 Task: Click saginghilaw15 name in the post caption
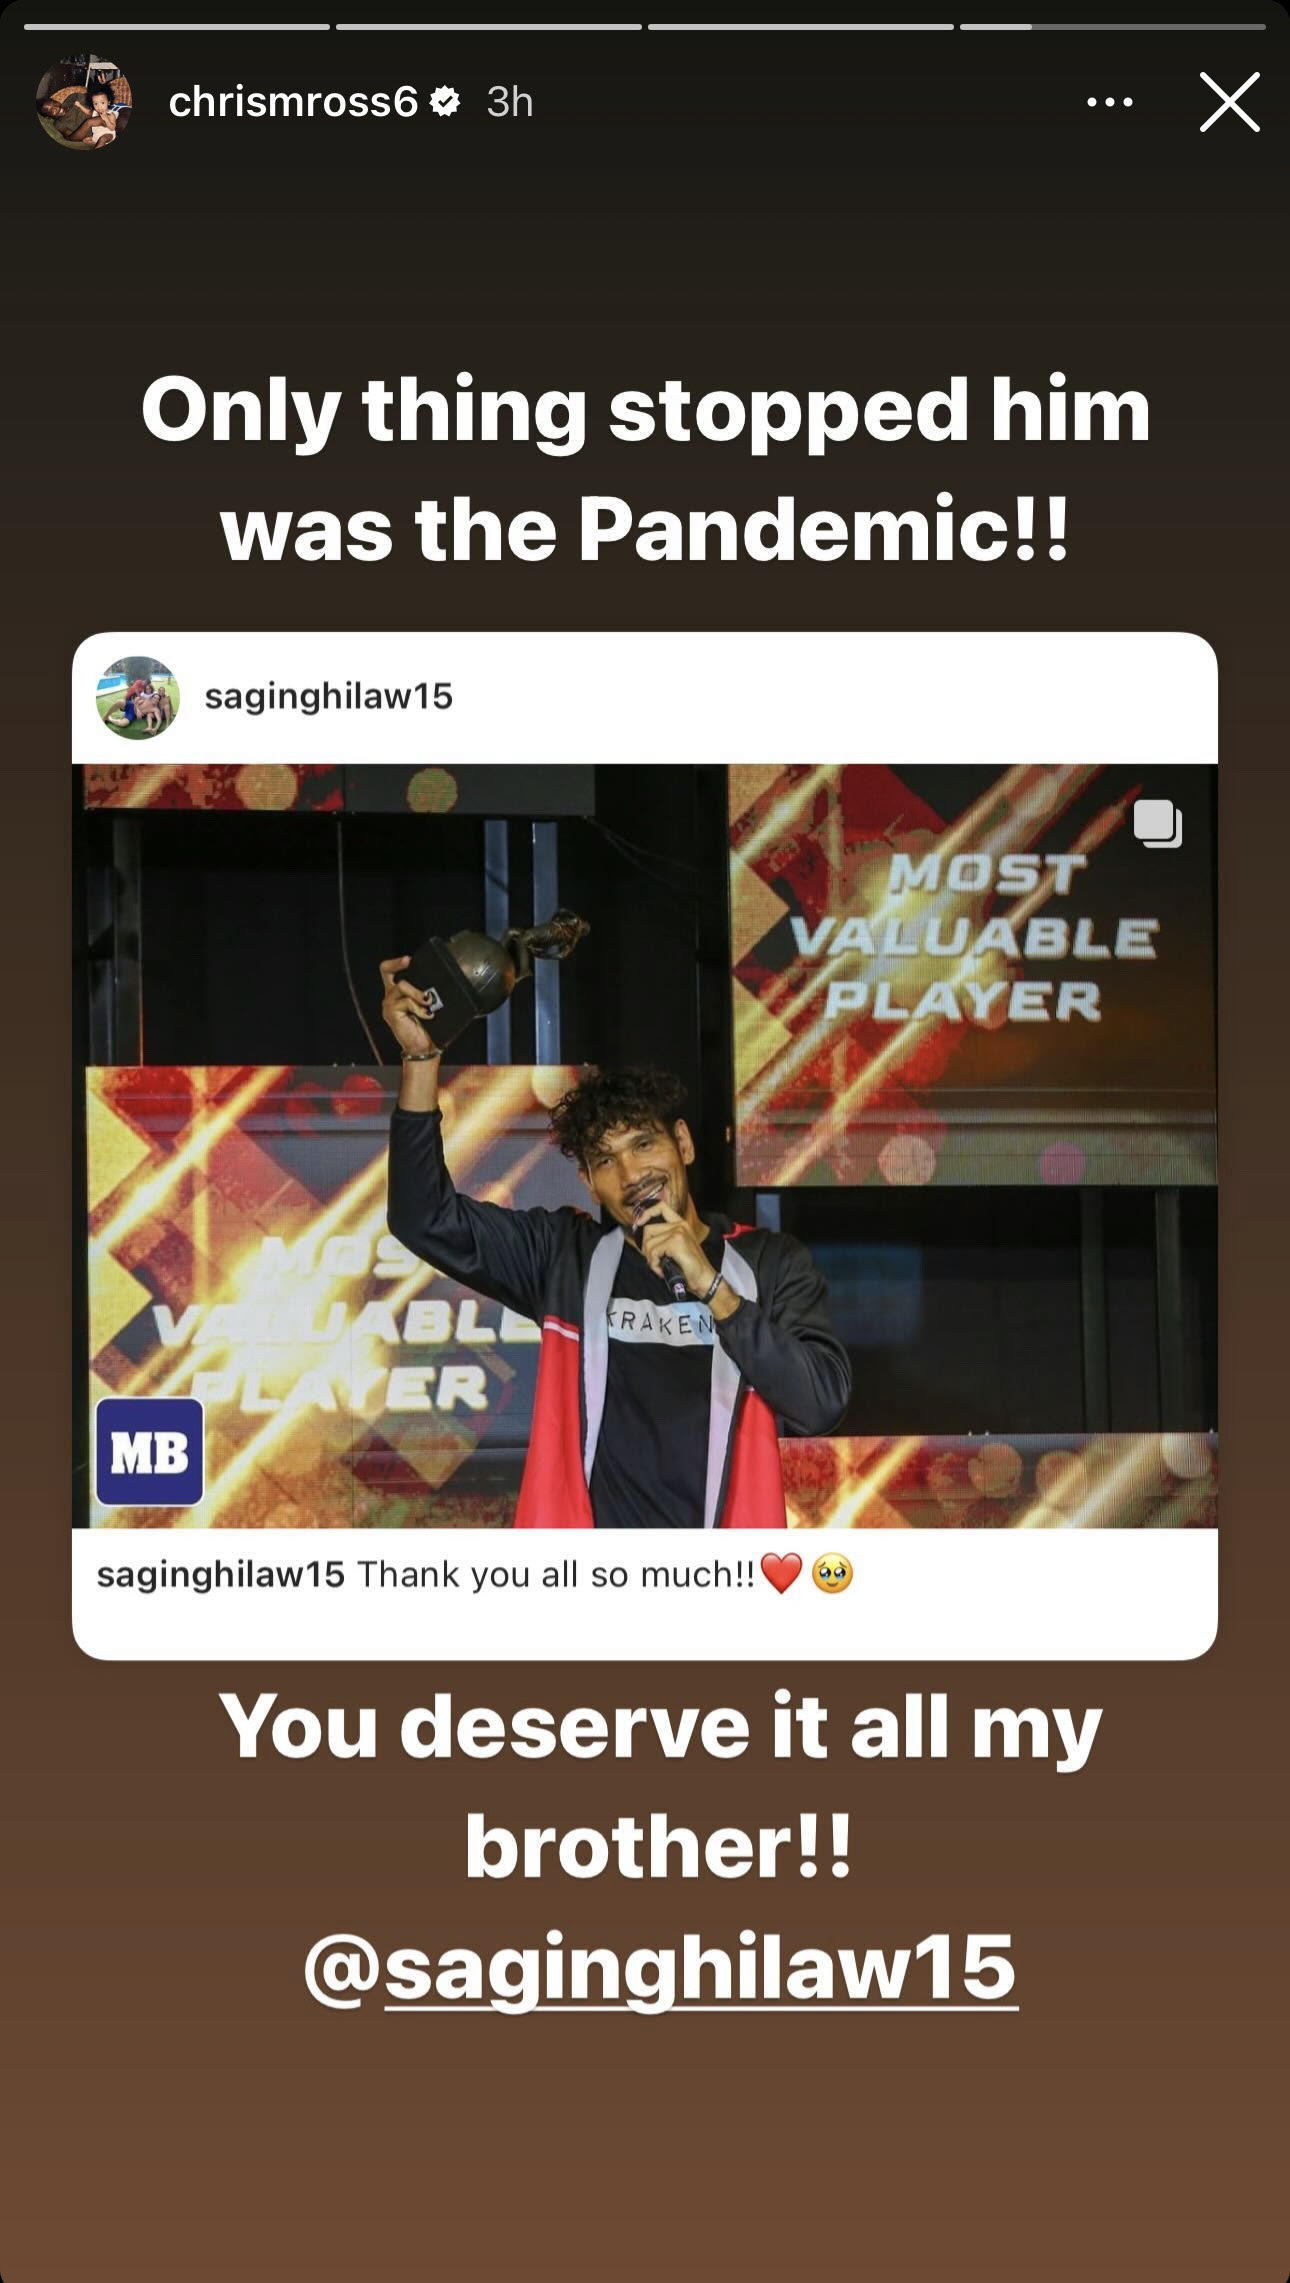pyautogui.click(x=221, y=1574)
